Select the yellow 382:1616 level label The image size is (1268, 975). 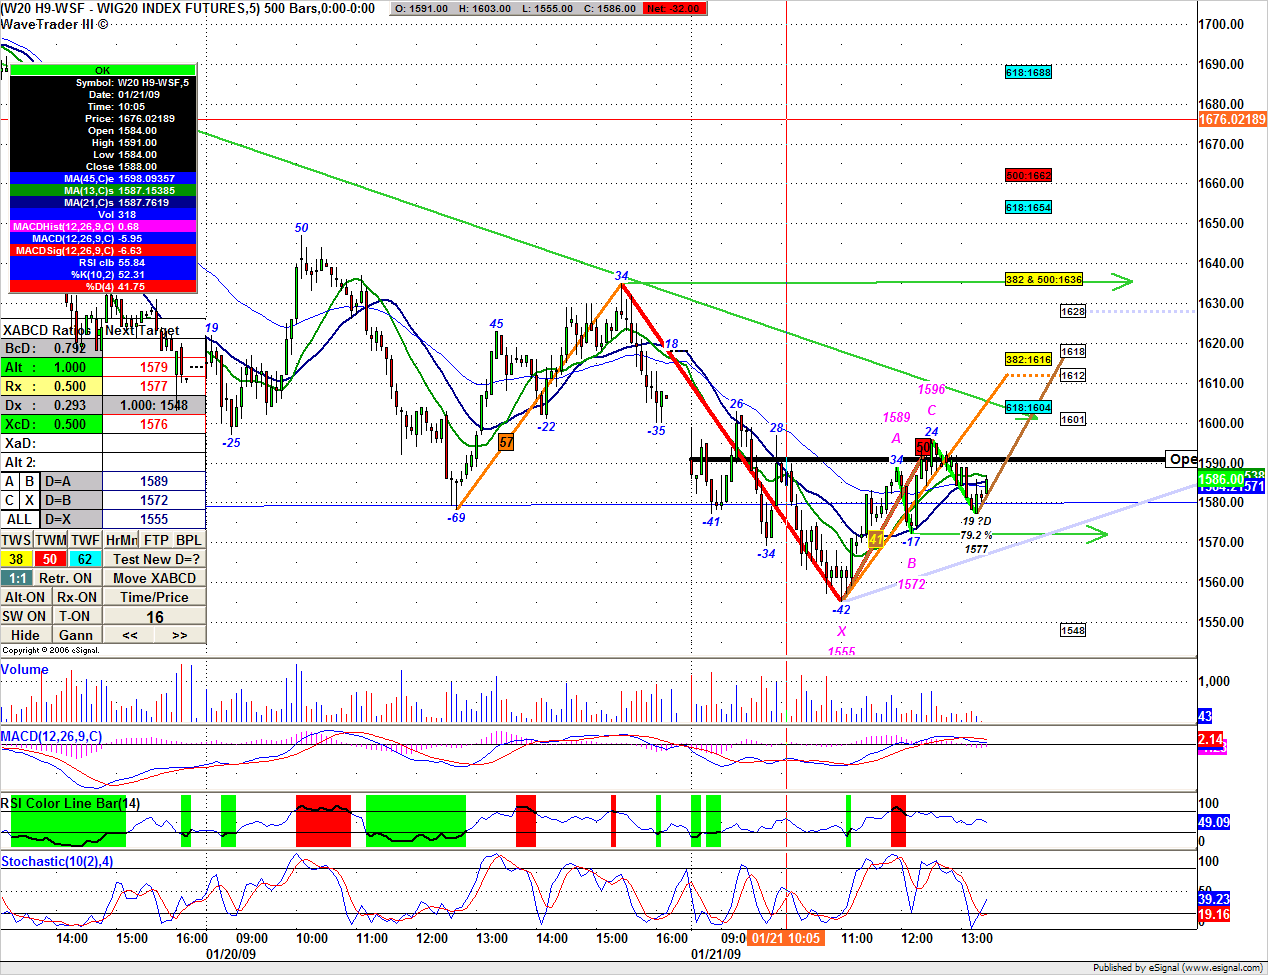click(x=1028, y=359)
